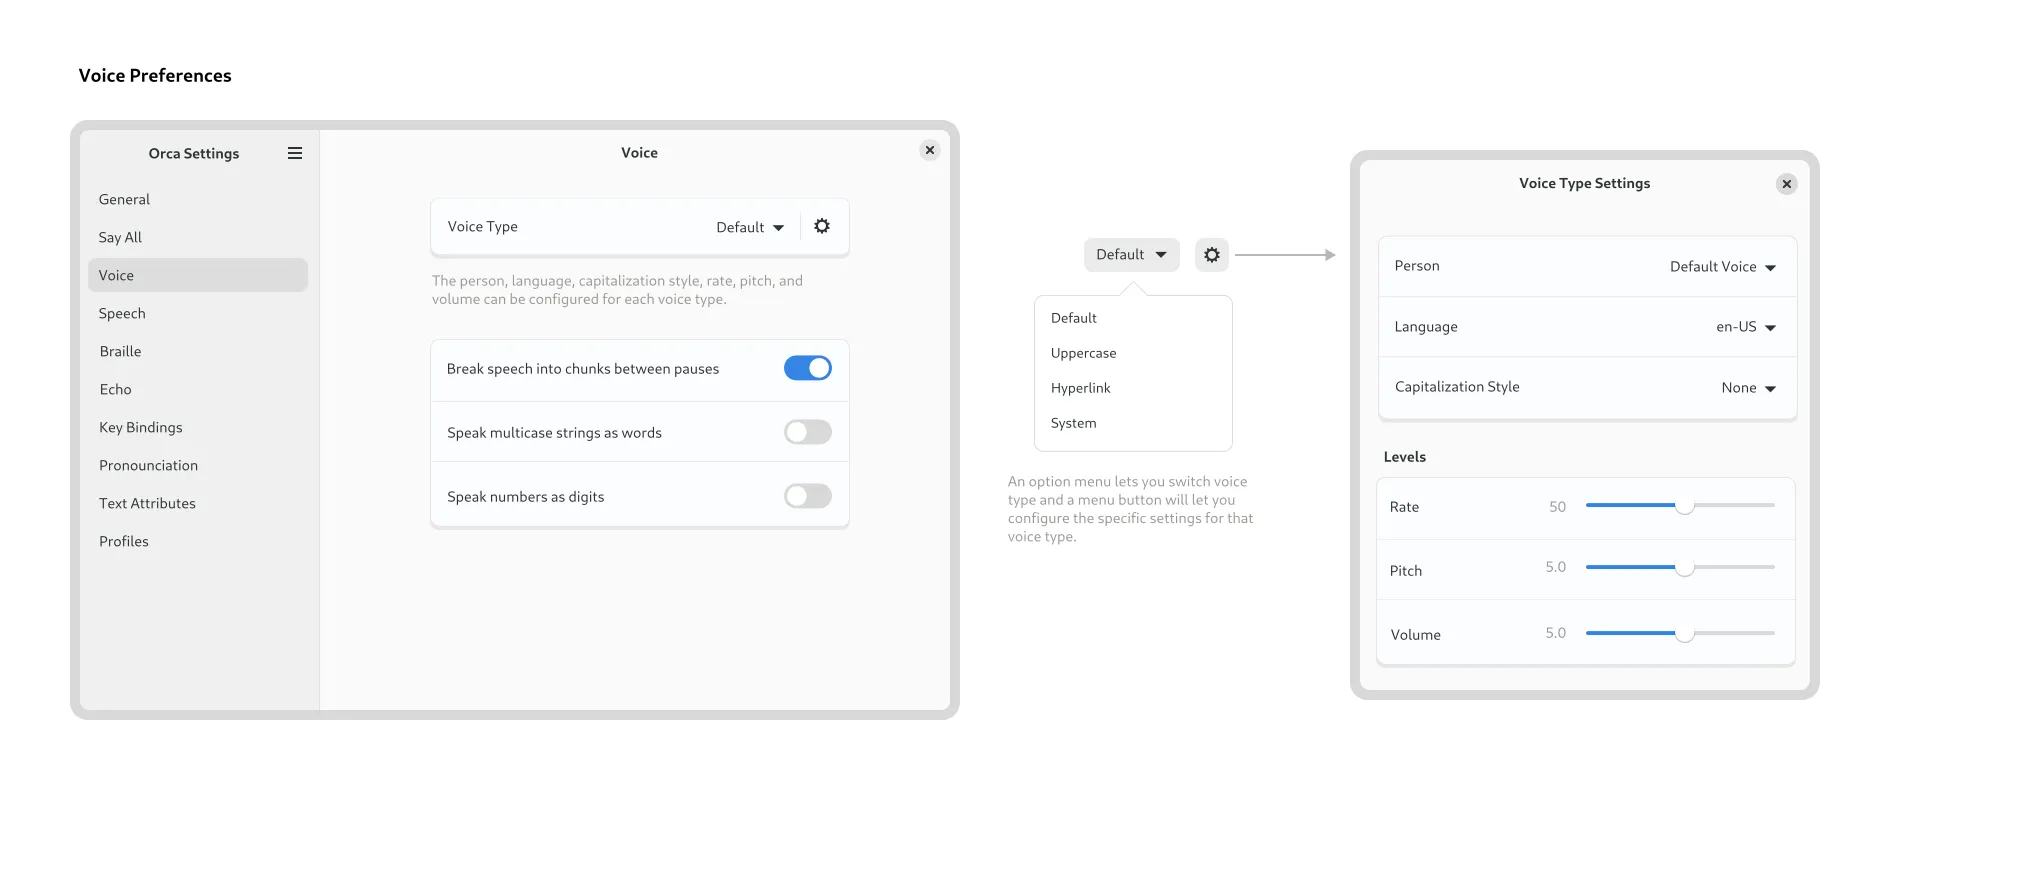Go to Key Bindings in sidebar
This screenshot has width=2040, height=880.
[141, 428]
